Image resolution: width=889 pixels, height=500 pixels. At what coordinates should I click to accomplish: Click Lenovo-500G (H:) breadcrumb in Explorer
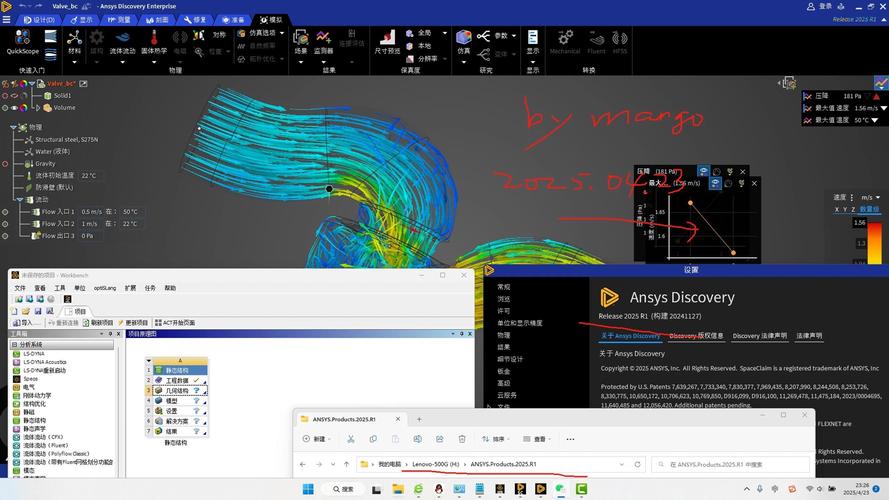[435, 464]
